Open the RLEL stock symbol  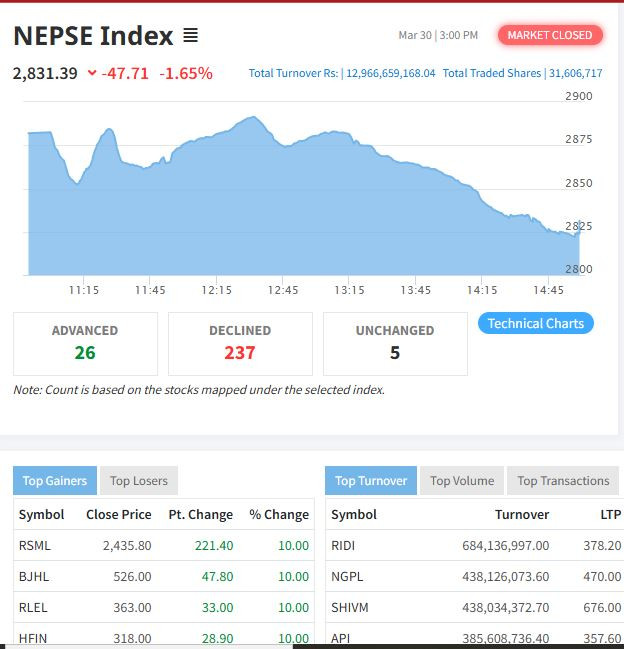34,607
